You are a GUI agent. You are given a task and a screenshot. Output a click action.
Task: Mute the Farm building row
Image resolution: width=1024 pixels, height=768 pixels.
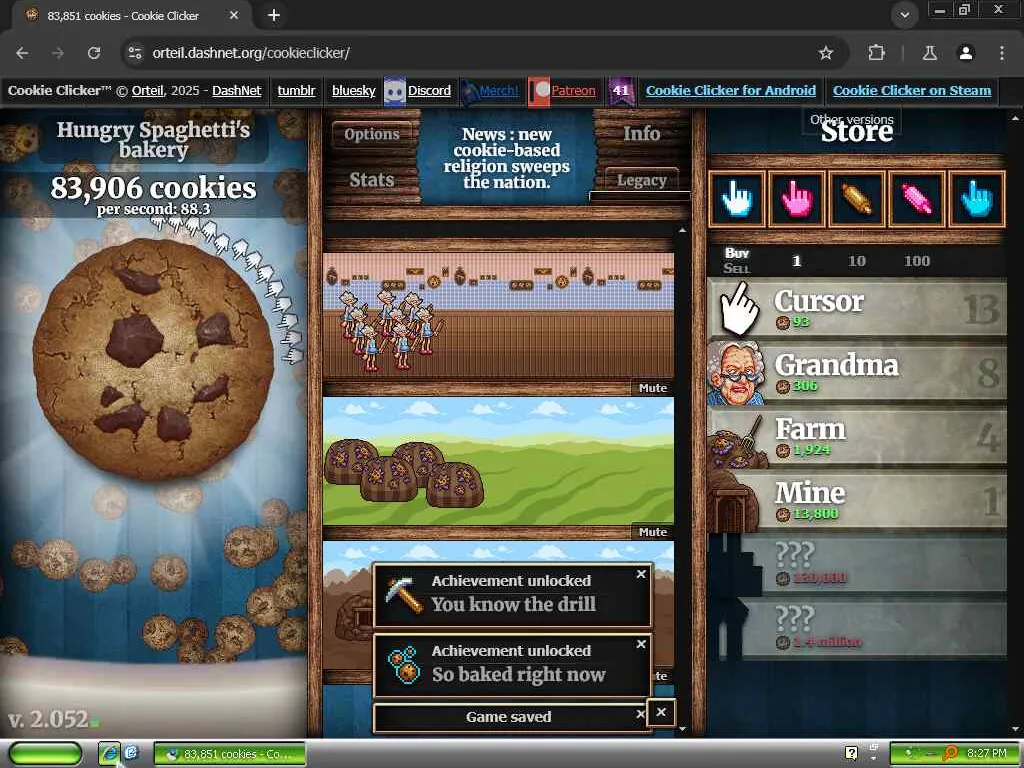[652, 532]
